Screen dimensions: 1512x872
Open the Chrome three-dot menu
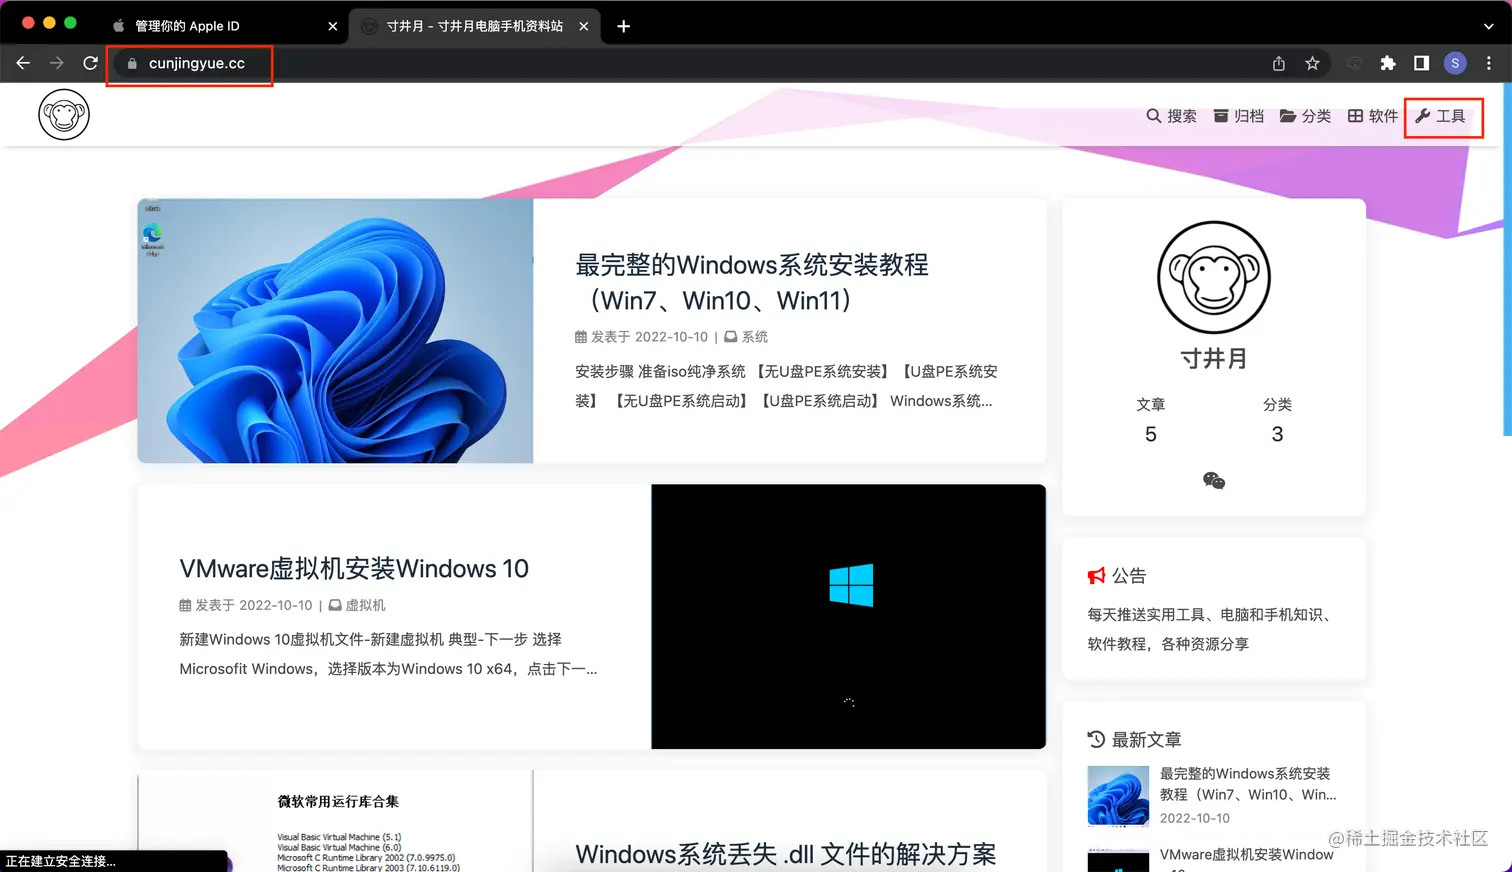pyautogui.click(x=1489, y=63)
